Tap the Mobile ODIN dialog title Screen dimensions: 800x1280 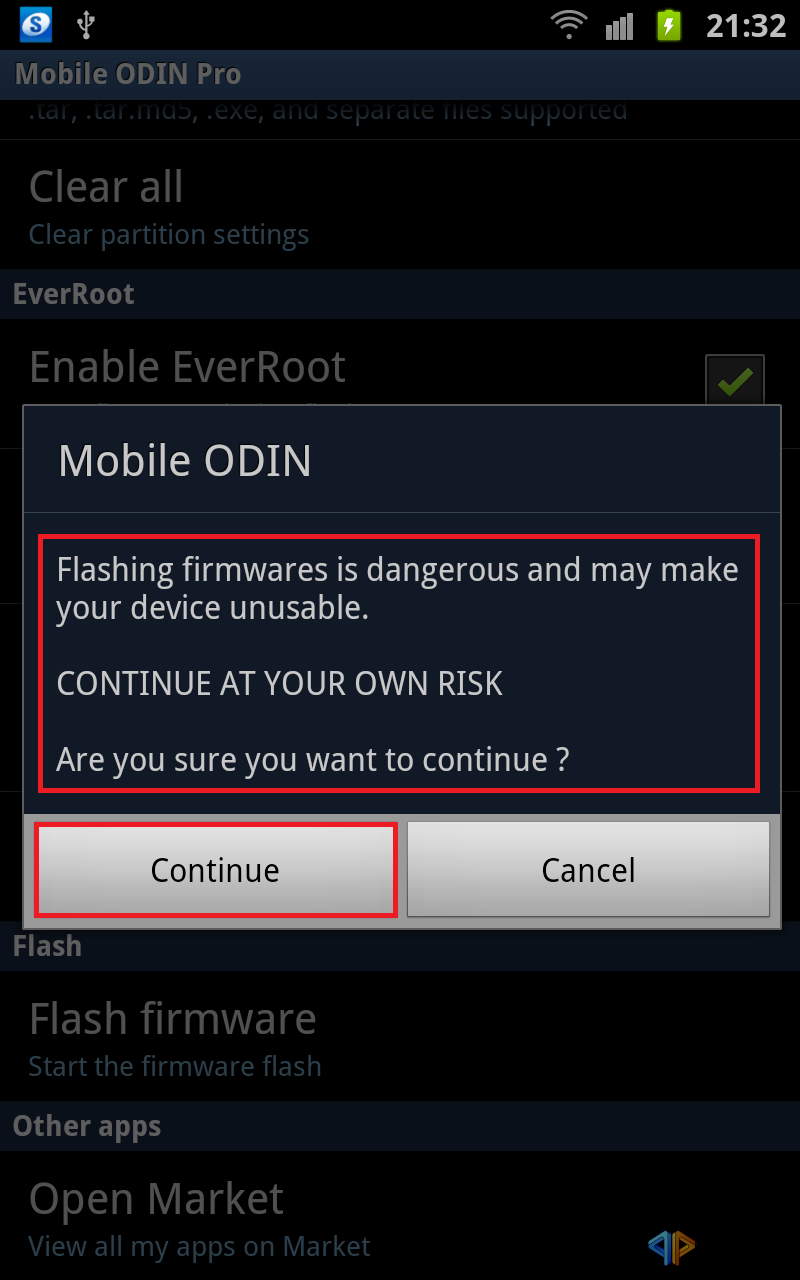(185, 461)
